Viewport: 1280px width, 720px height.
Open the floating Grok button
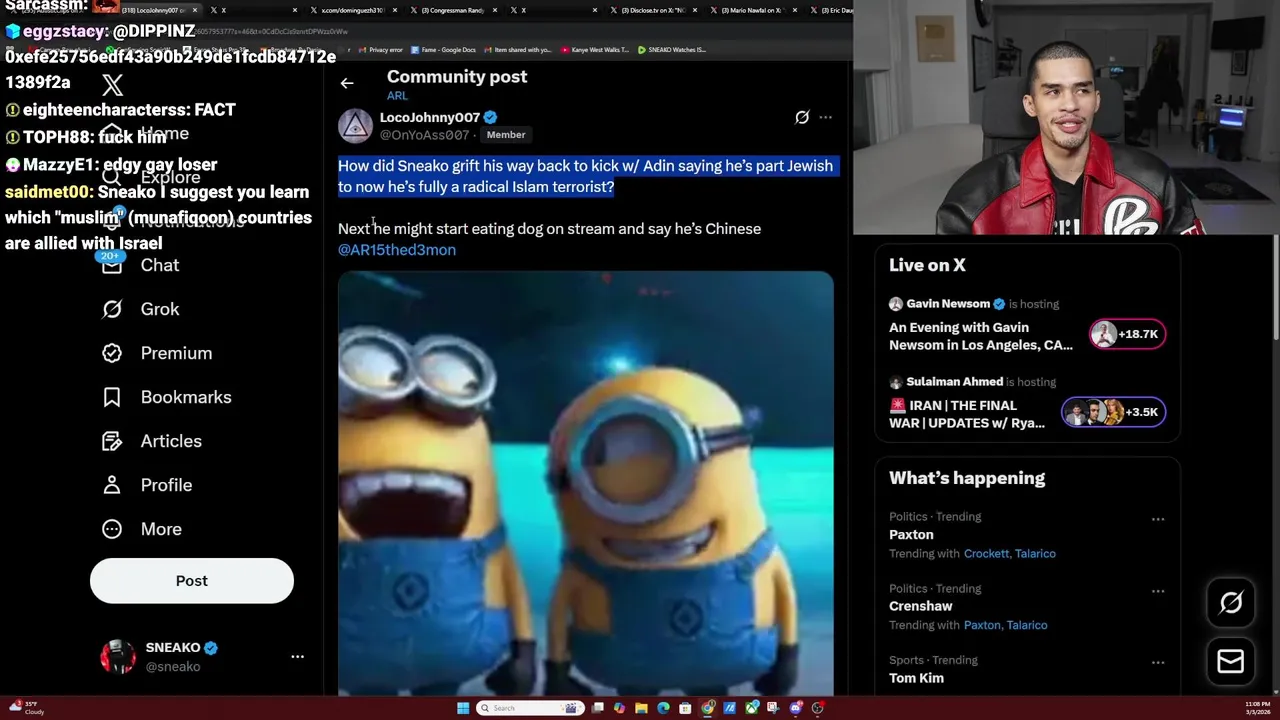click(x=1231, y=603)
